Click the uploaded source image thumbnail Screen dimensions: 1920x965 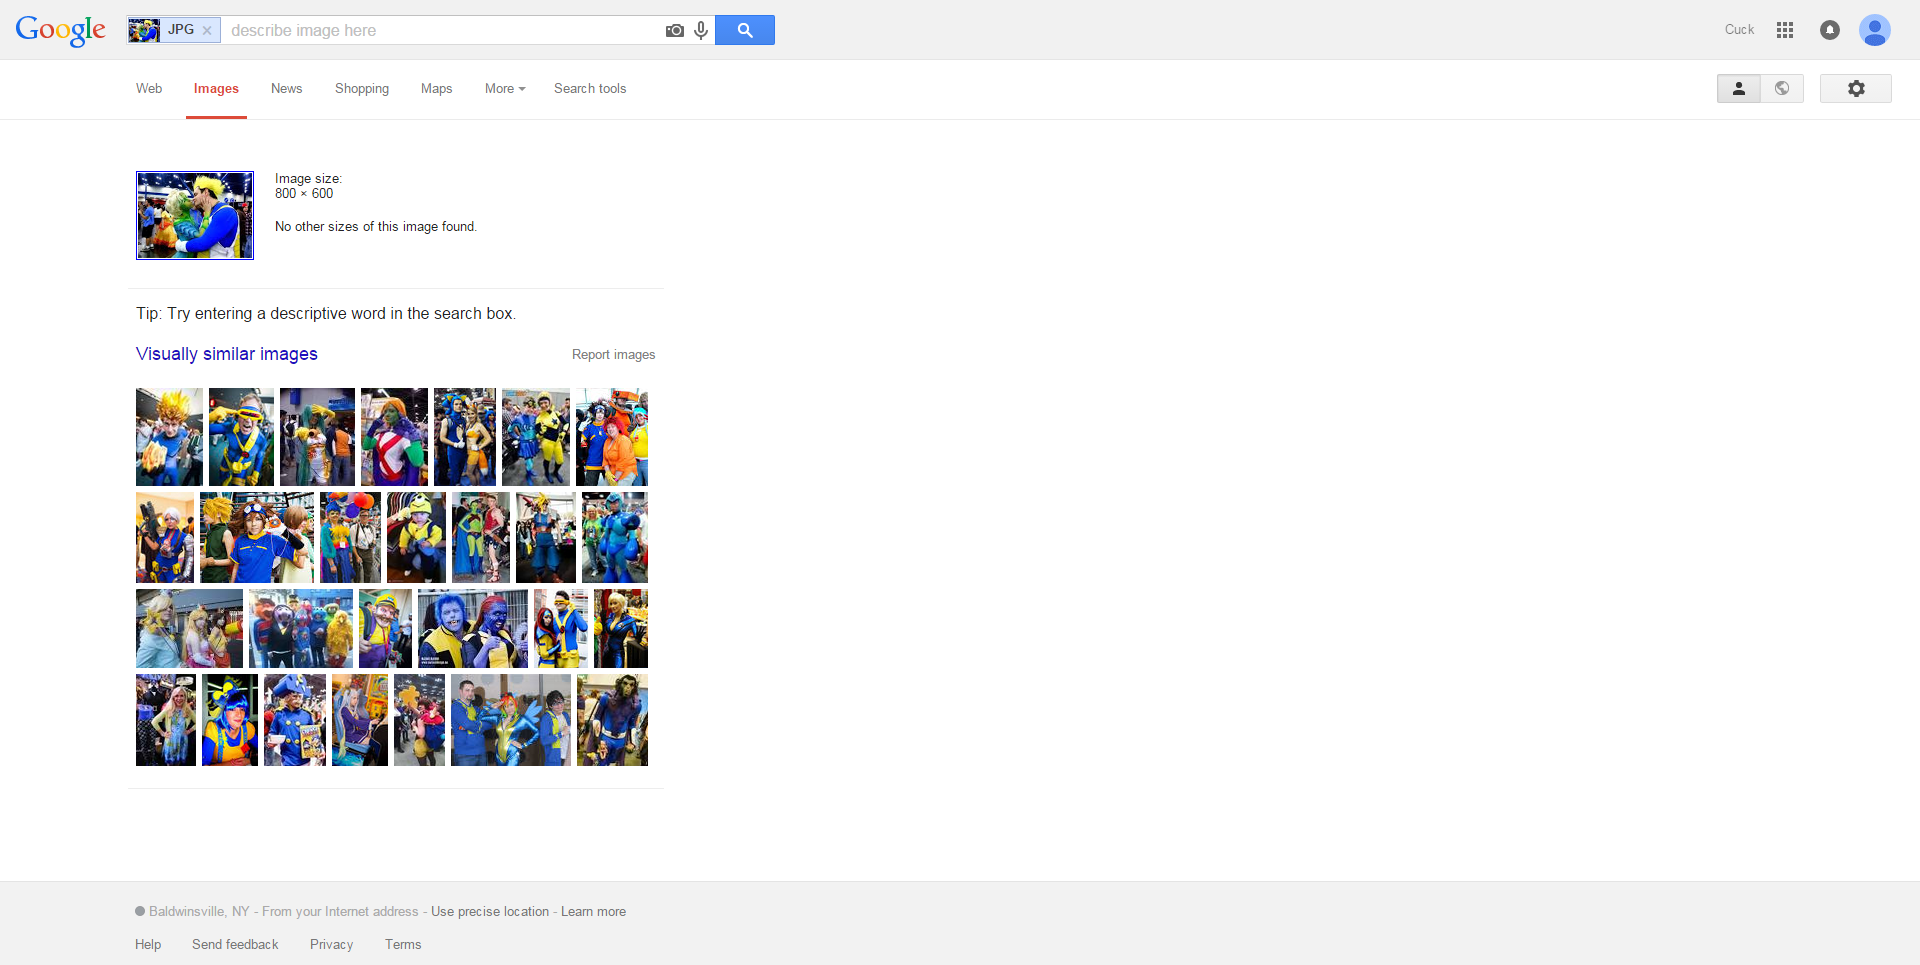[x=195, y=215]
